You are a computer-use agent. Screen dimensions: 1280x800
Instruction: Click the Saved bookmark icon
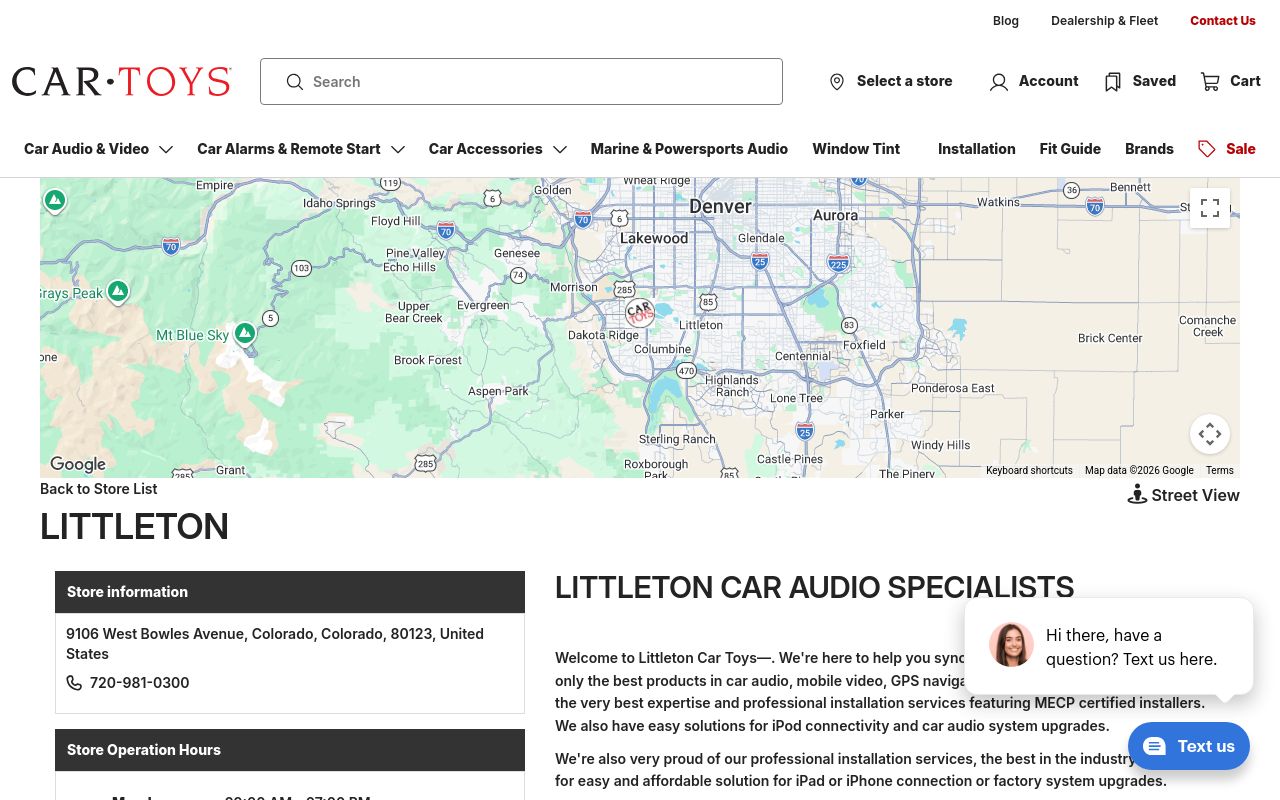[x=1113, y=82]
